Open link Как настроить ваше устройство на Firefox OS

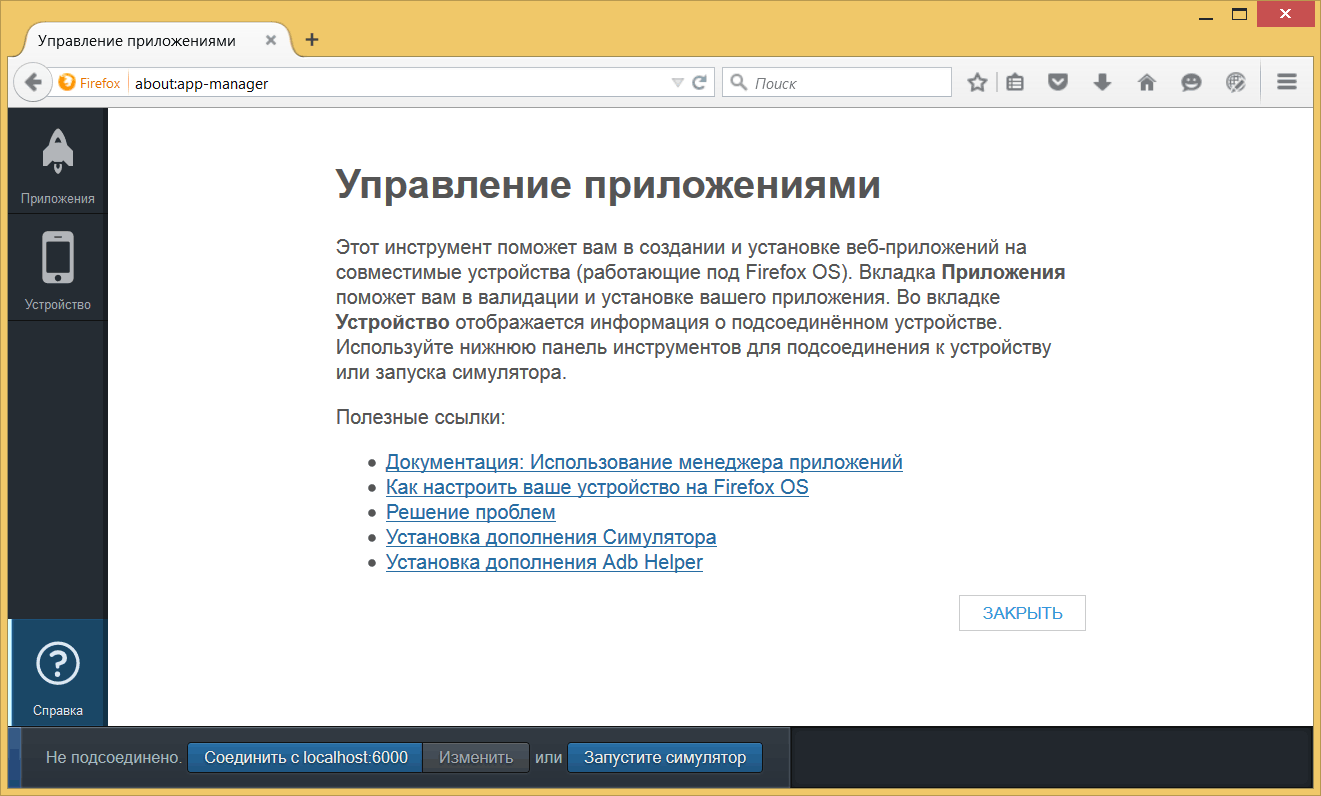pos(597,487)
